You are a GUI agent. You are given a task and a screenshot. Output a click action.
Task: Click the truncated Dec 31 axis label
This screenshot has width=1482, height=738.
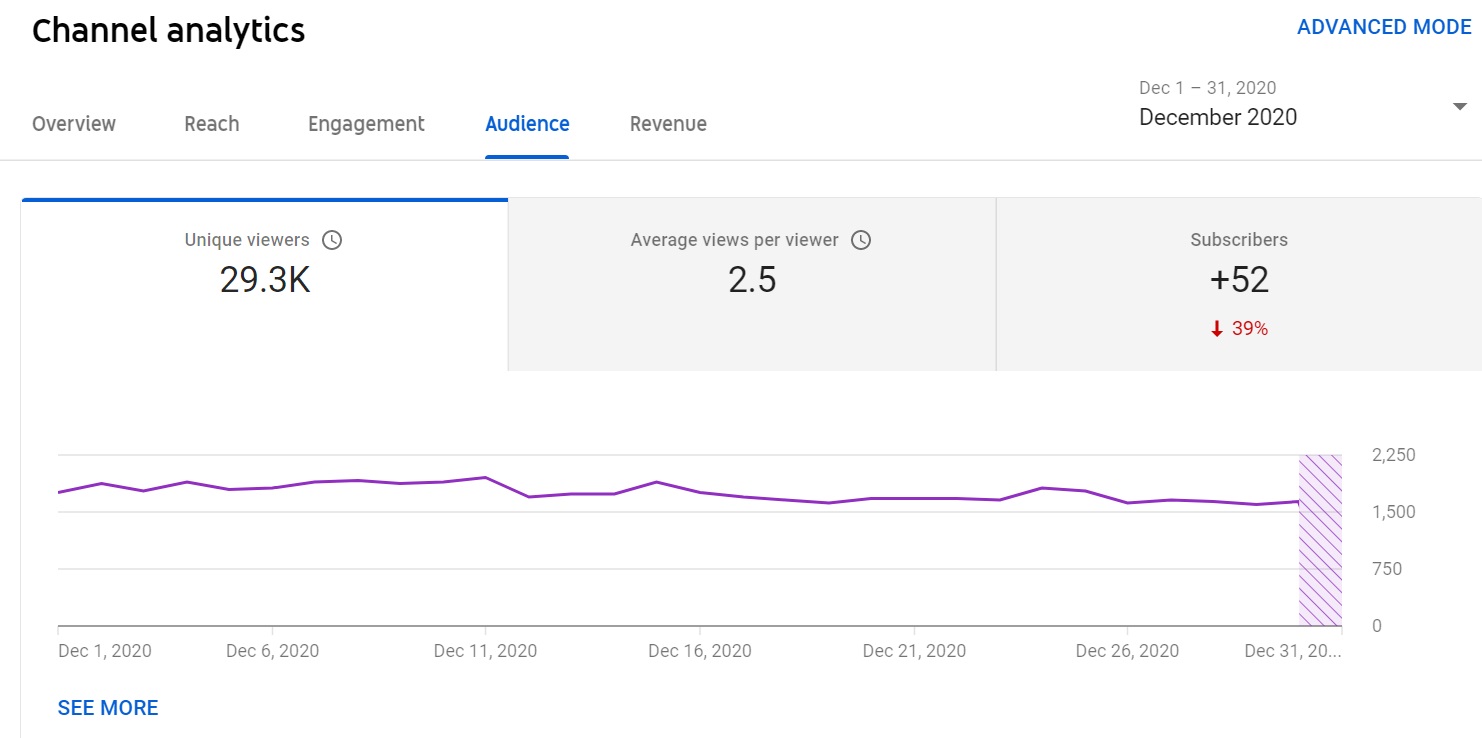[x=1294, y=651]
